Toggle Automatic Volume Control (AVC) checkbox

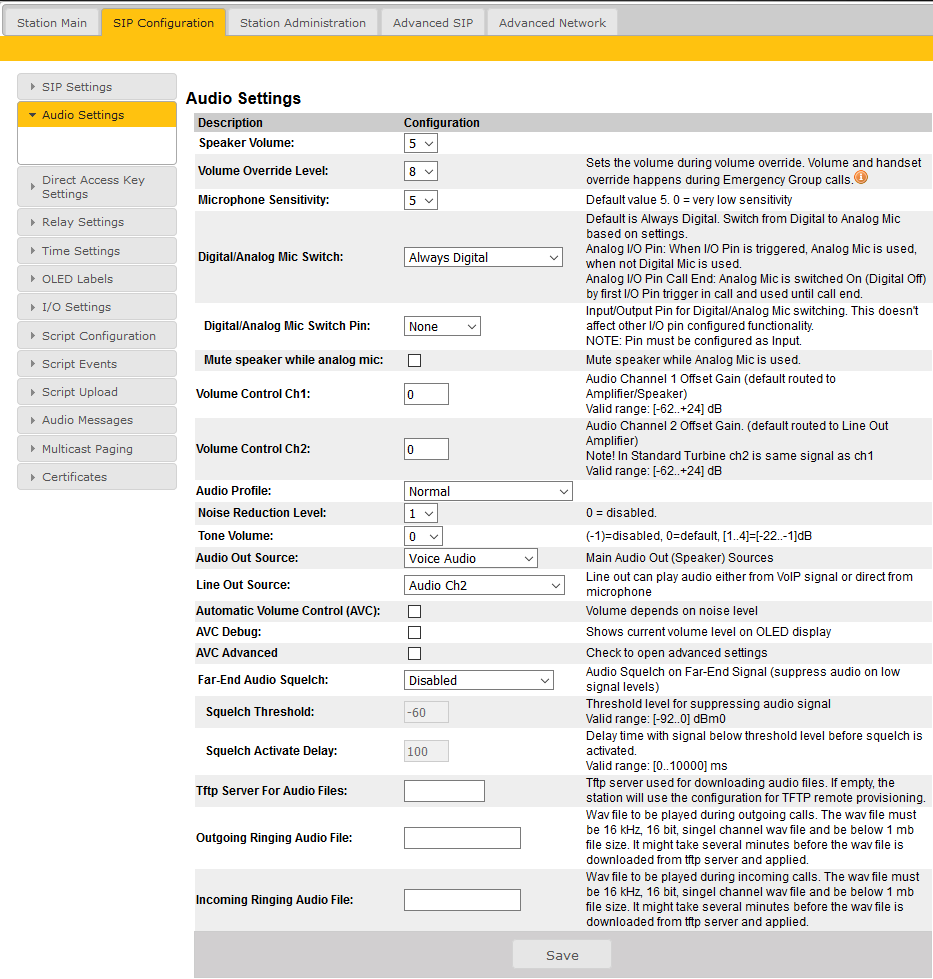point(414,611)
